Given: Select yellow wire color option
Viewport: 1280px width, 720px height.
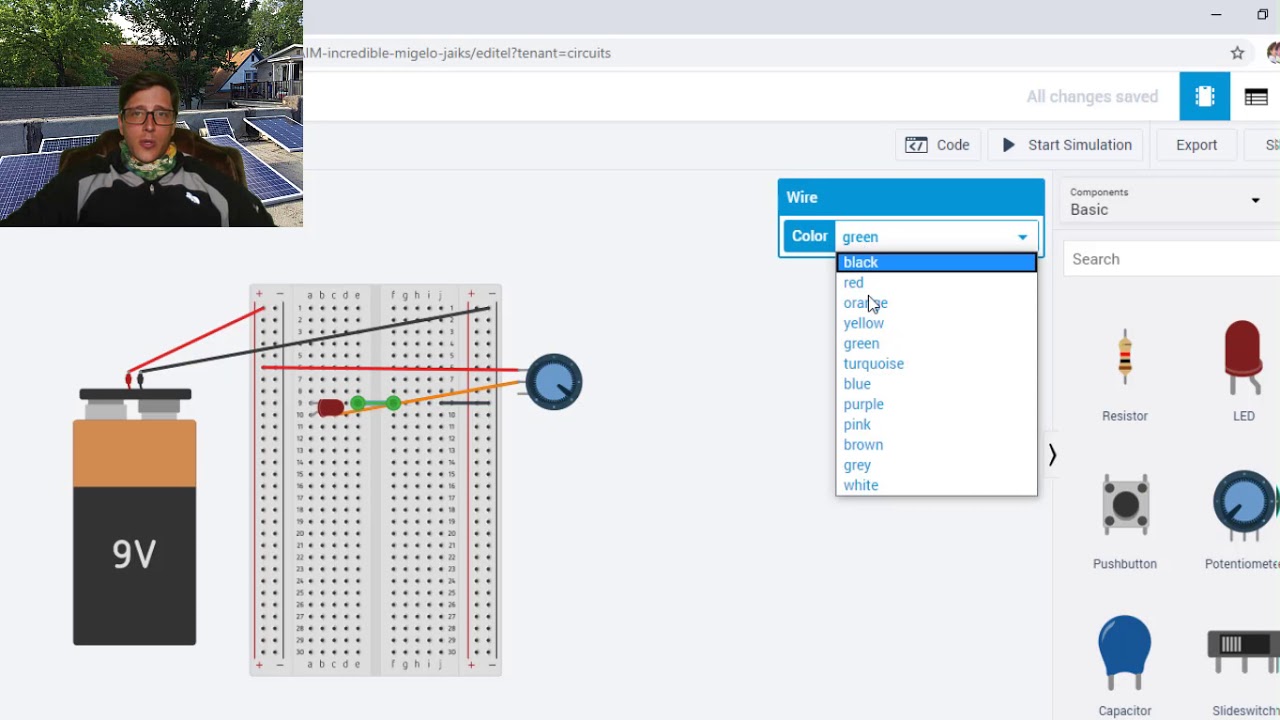Looking at the screenshot, I should 936,323.
